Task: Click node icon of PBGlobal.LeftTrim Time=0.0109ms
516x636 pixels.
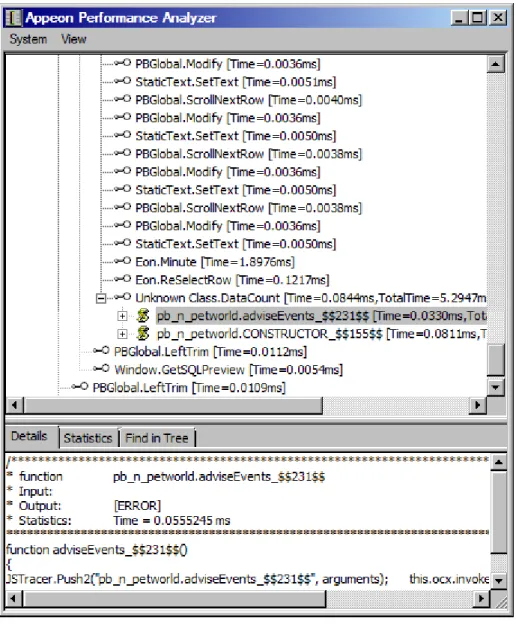Action: (x=80, y=387)
